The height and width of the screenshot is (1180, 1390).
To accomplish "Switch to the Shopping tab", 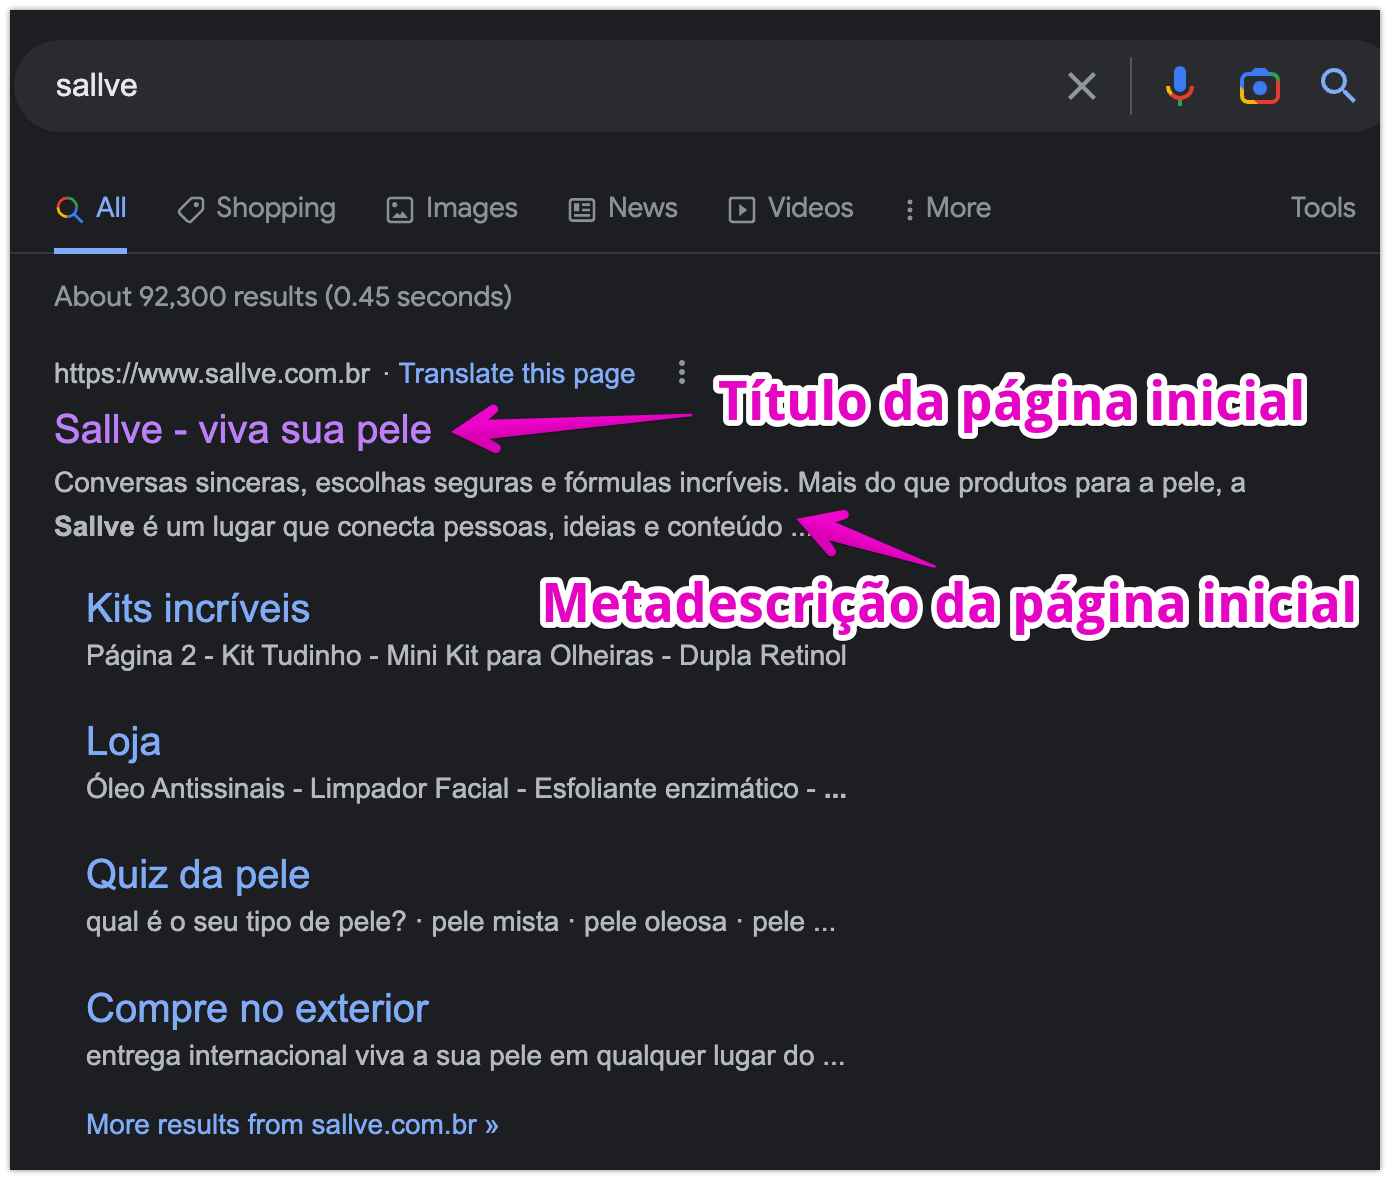I will [256, 208].
